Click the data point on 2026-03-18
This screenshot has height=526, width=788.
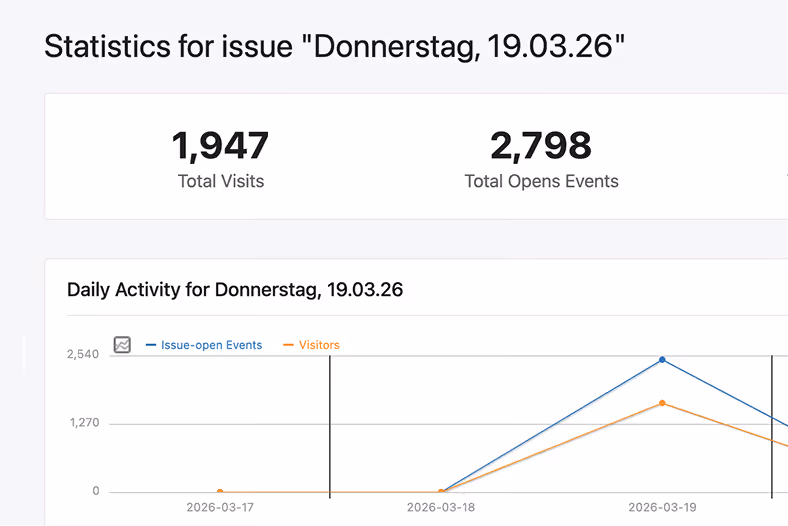(441, 491)
